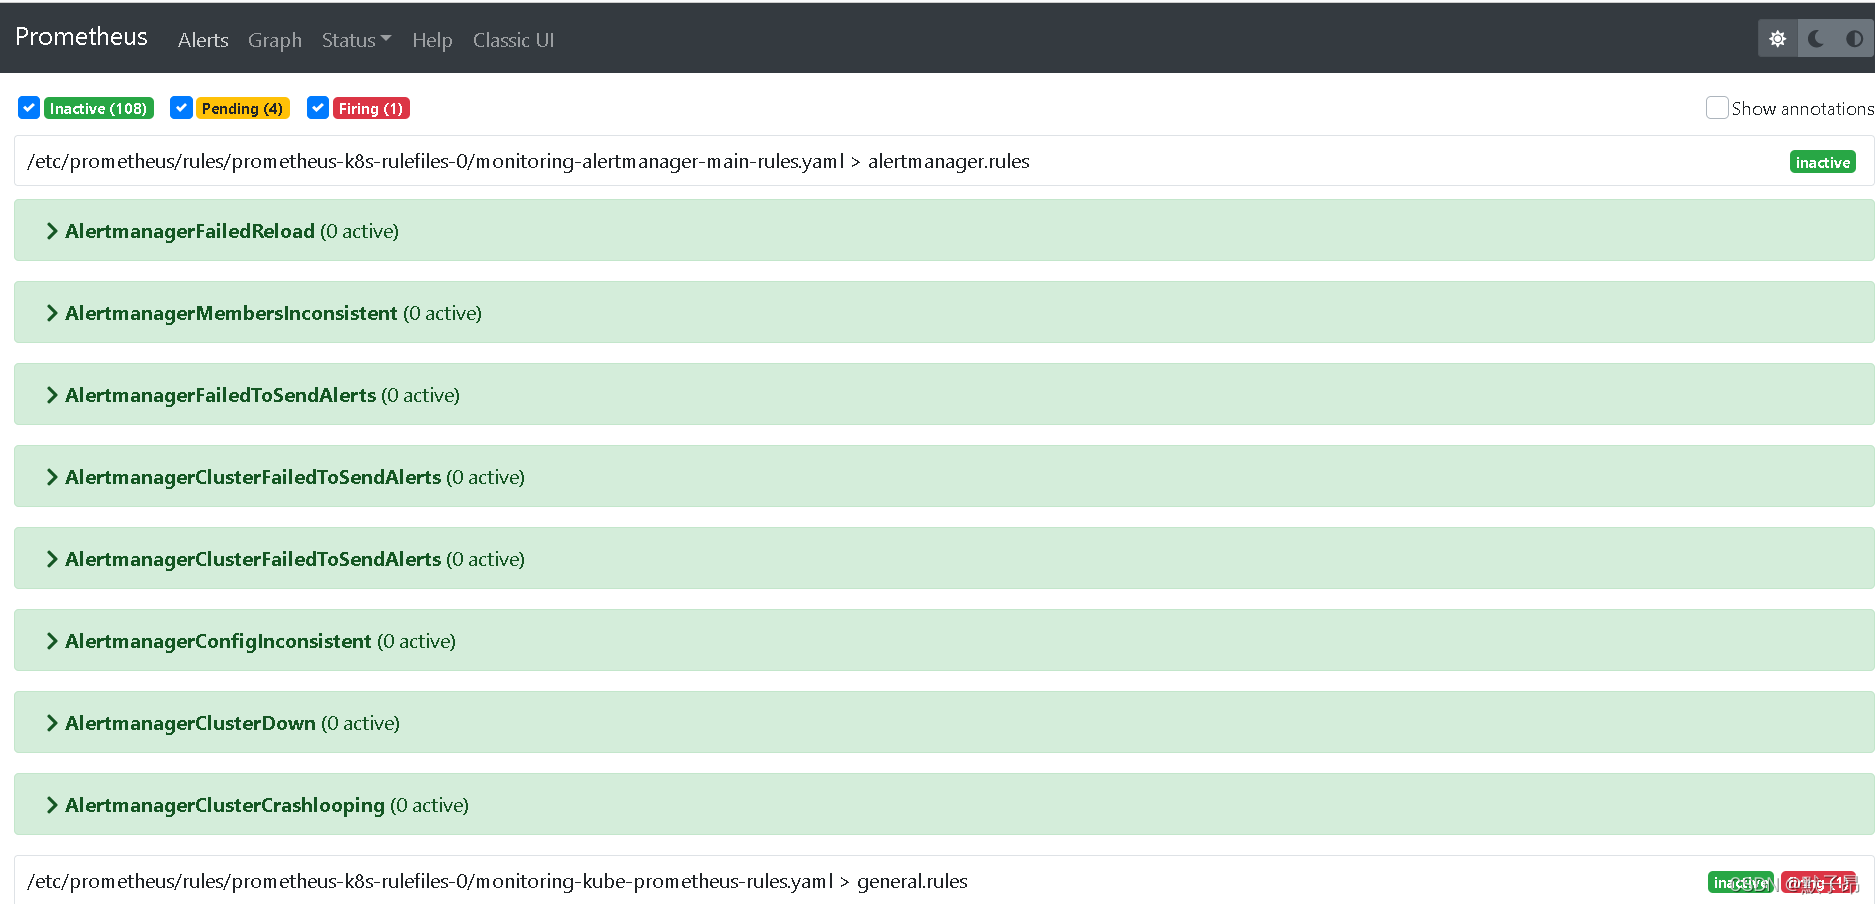
Task: Click the AlertmanagerMembersInconsistent rule name
Action: click(231, 313)
